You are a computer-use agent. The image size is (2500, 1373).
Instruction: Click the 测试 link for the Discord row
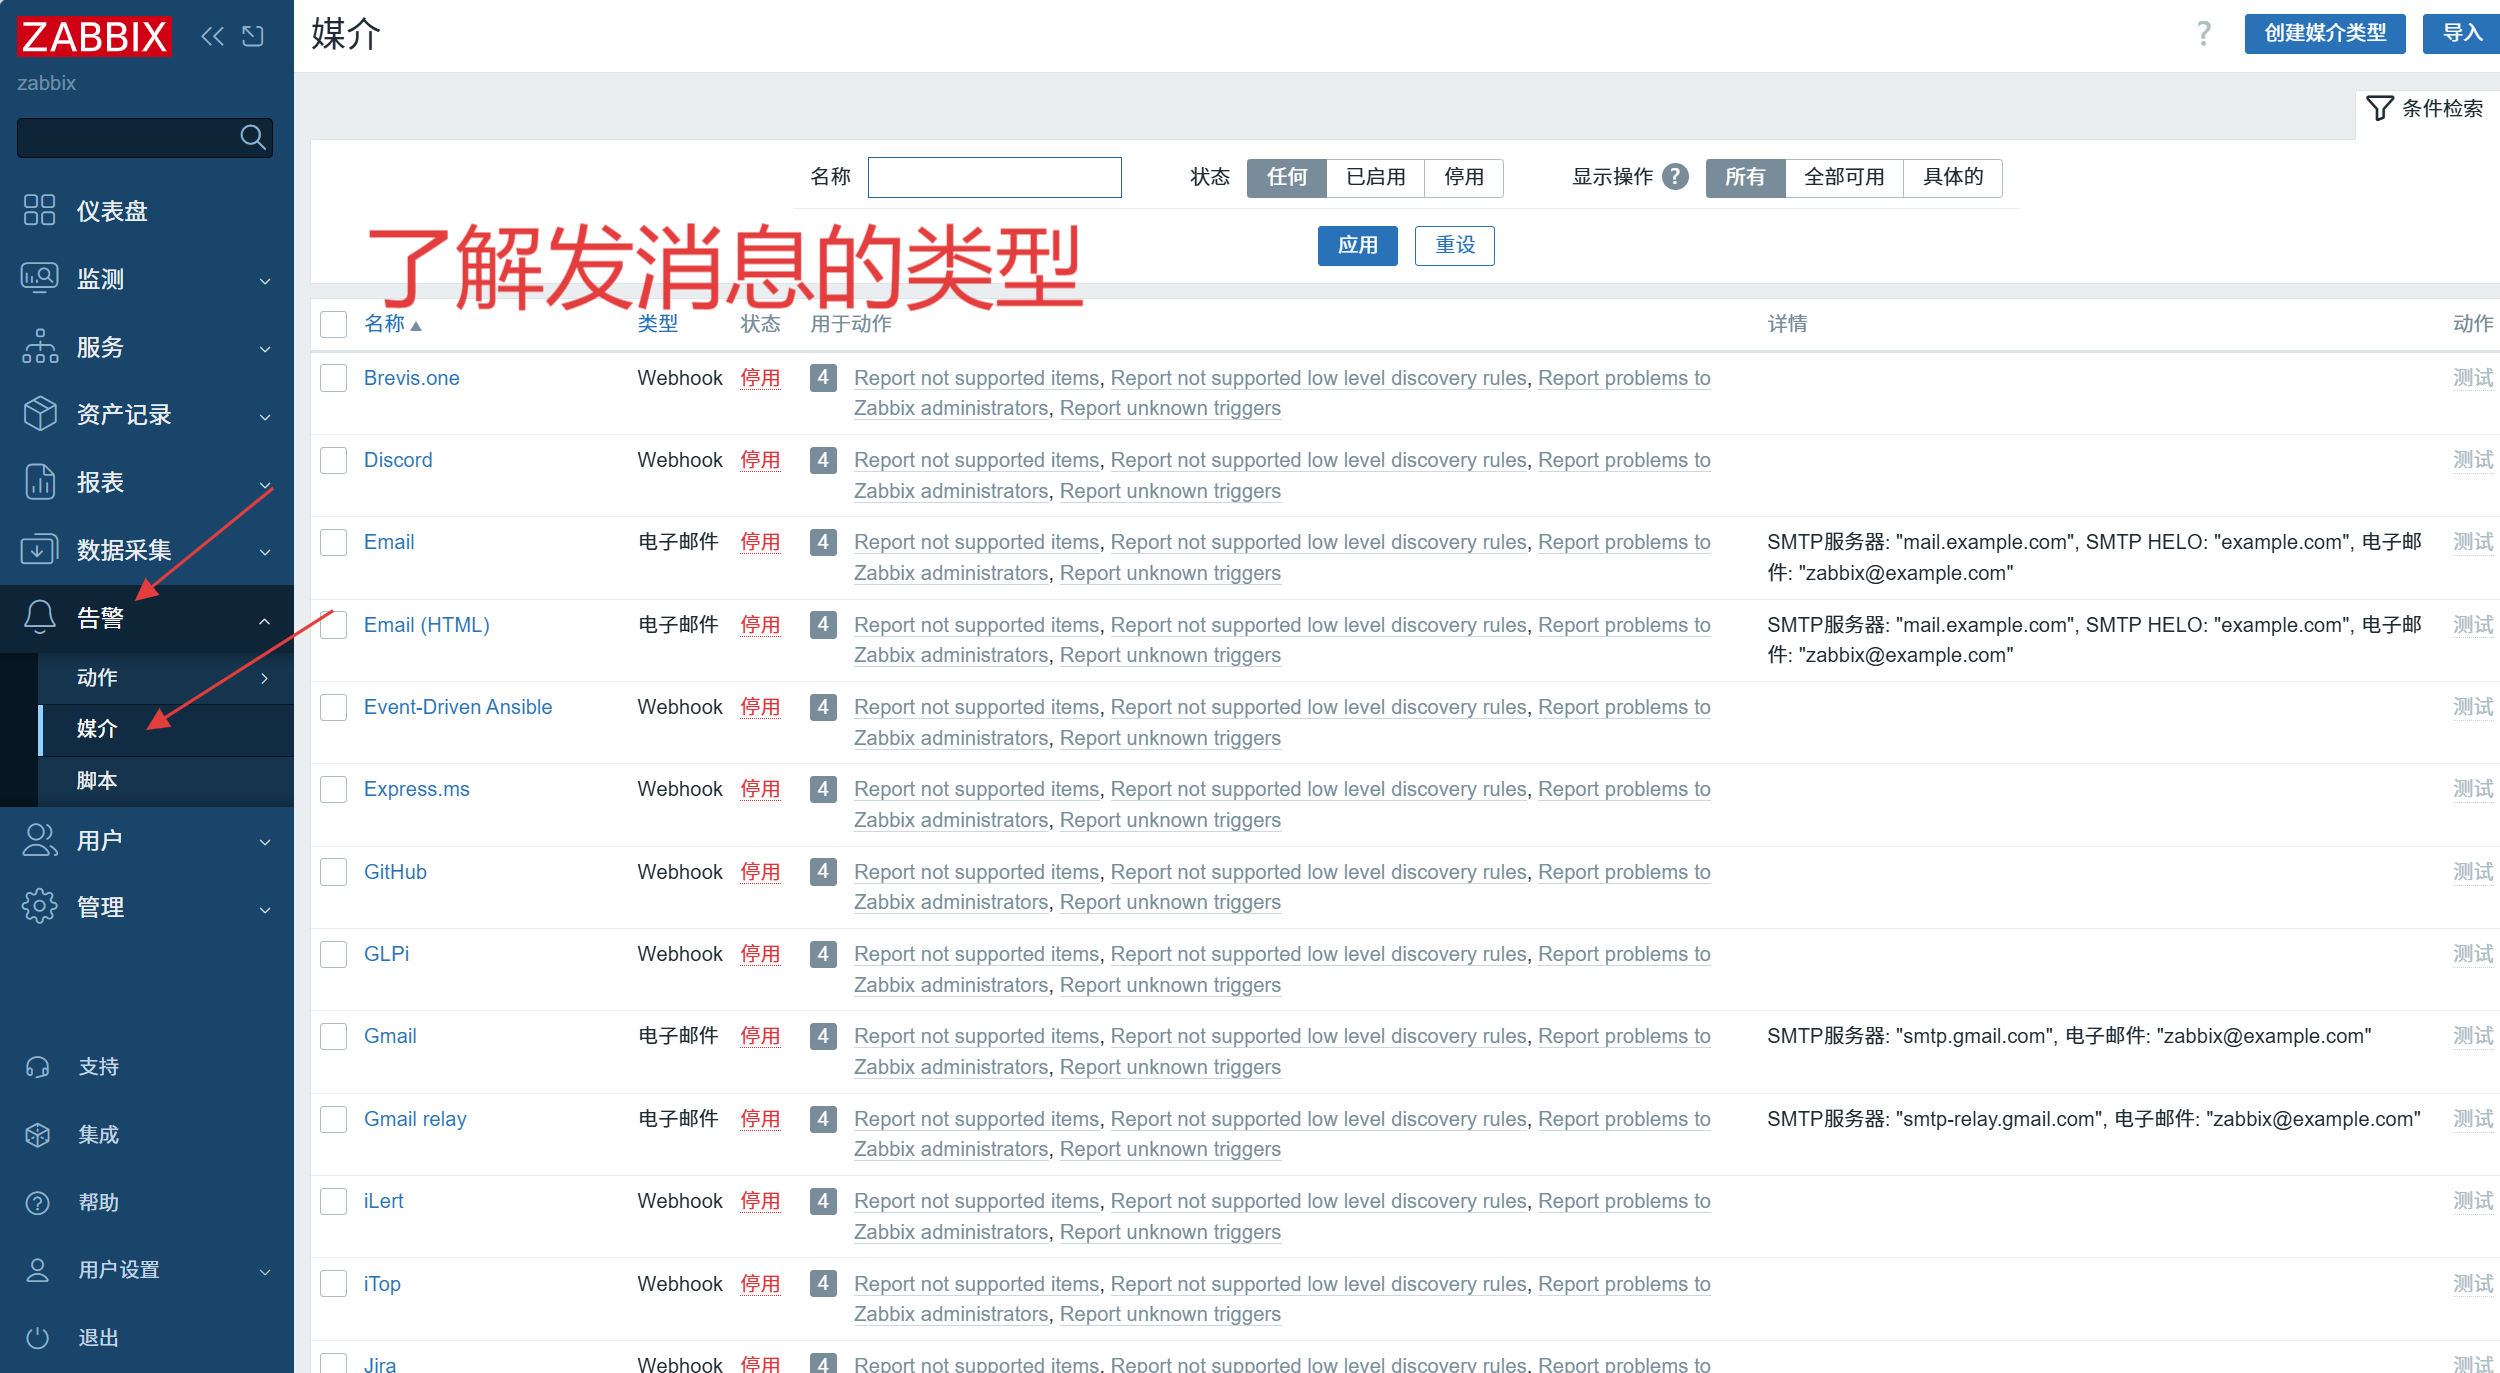(x=2473, y=460)
